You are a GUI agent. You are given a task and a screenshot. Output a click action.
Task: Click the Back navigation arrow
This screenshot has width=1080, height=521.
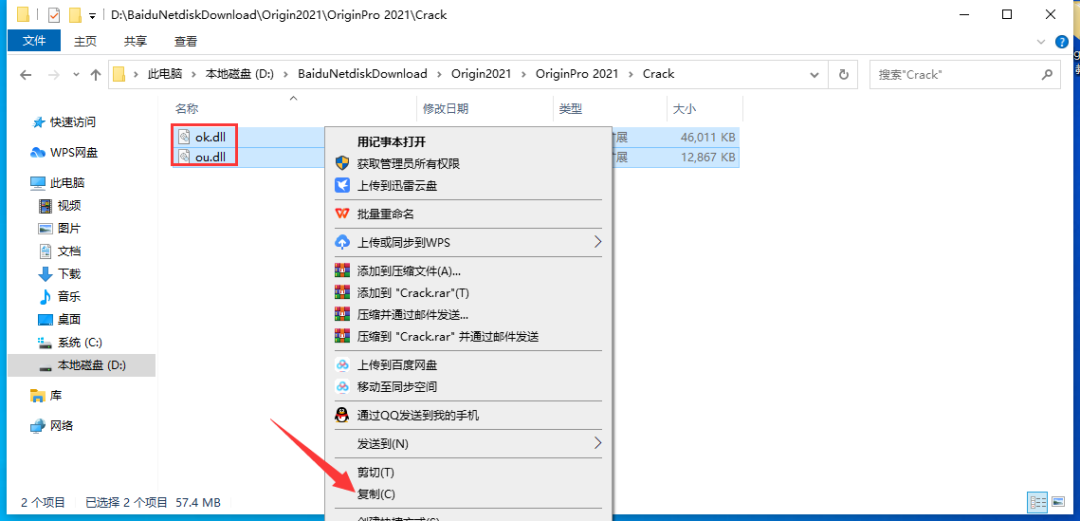(26, 74)
